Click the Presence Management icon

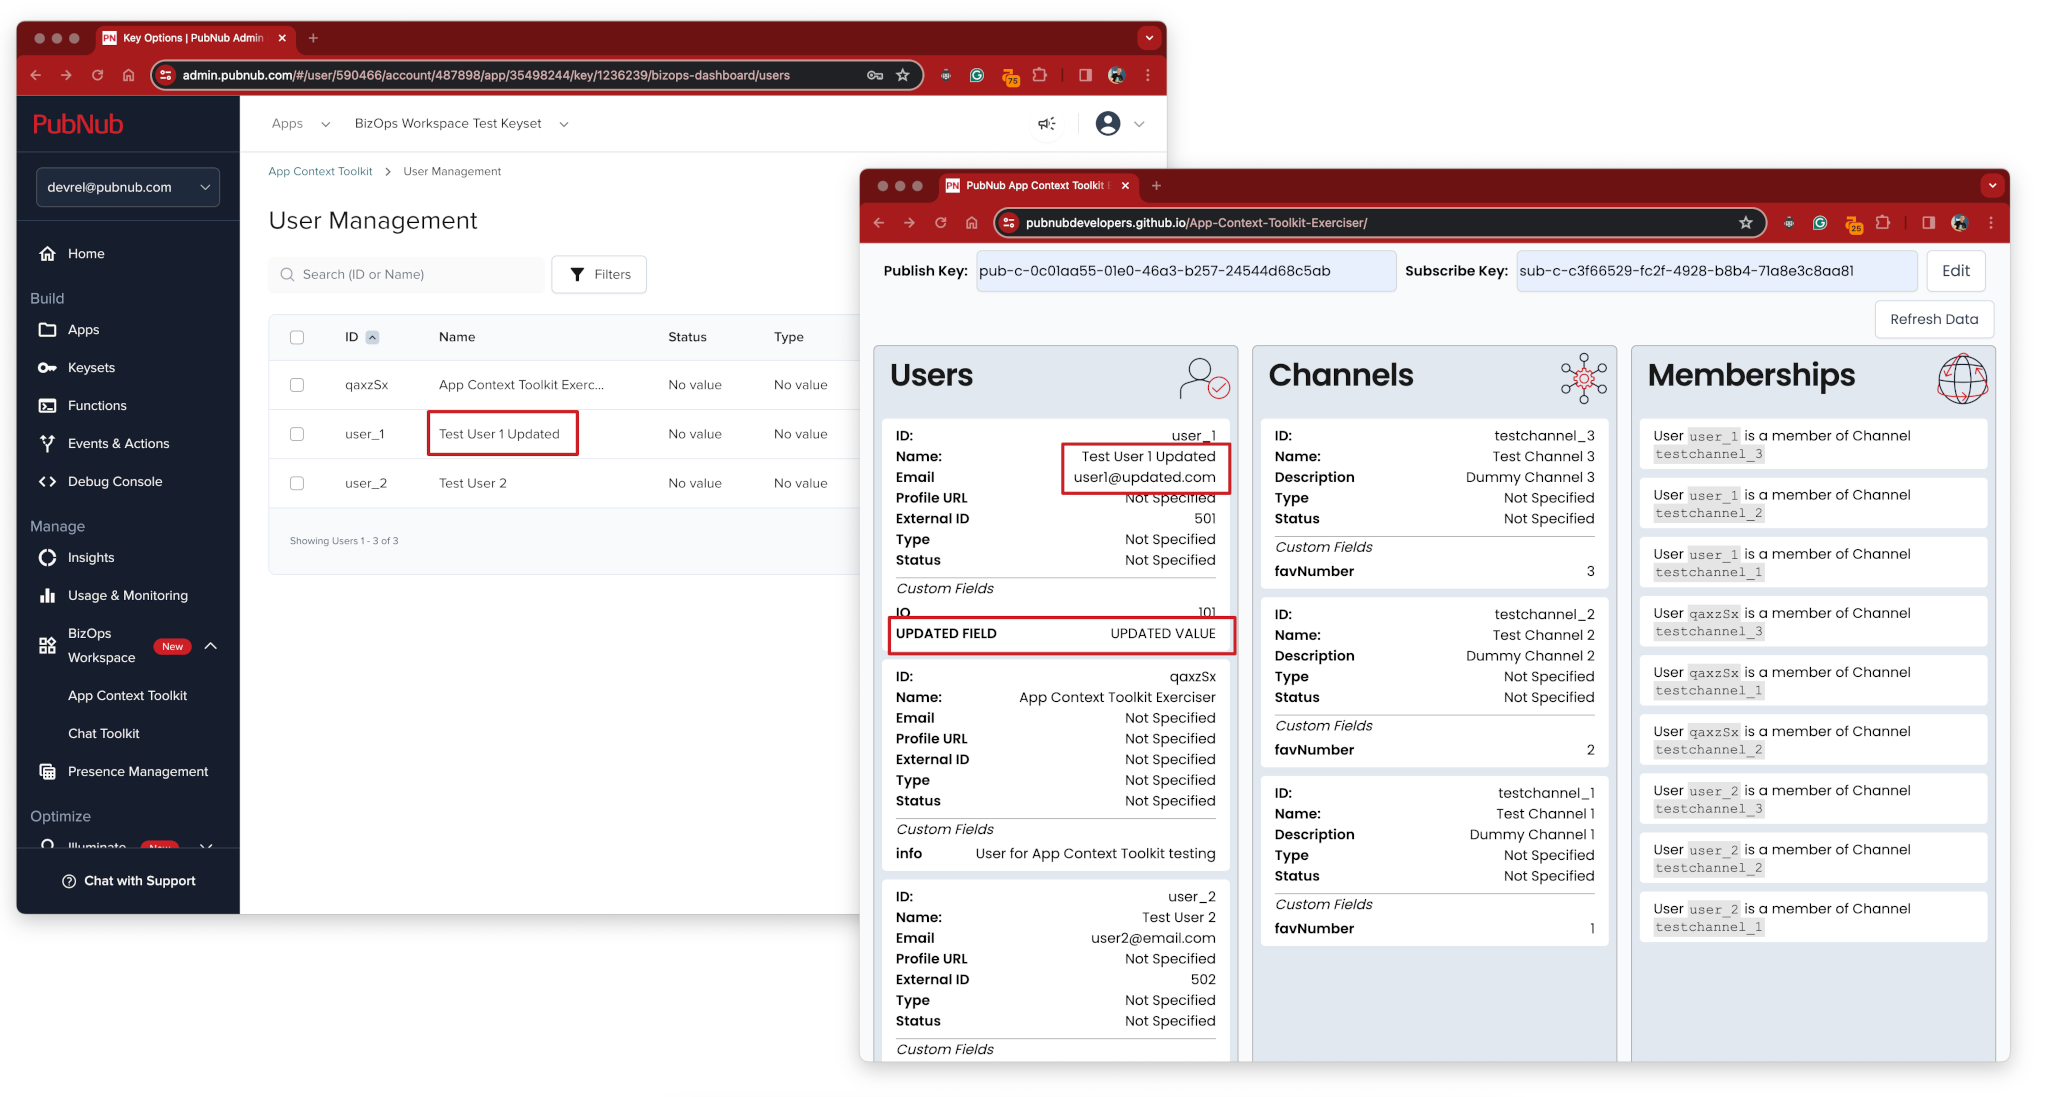pyautogui.click(x=43, y=771)
